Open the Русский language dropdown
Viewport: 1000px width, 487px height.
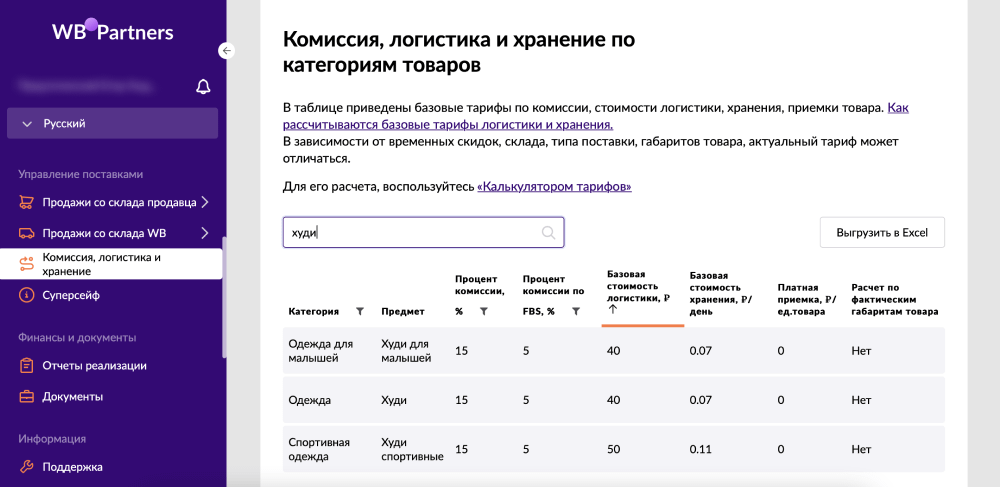[112, 123]
